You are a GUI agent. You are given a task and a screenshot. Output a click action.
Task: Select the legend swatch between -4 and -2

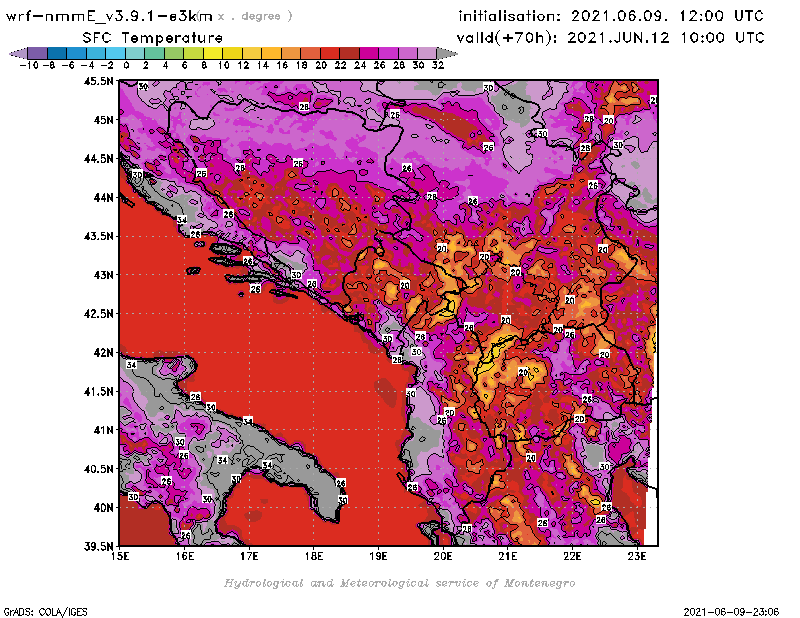click(96, 53)
